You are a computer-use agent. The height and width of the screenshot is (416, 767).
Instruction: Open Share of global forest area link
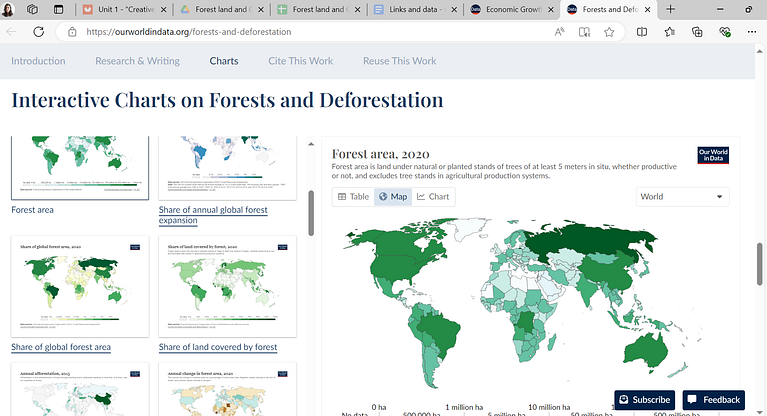coord(61,347)
